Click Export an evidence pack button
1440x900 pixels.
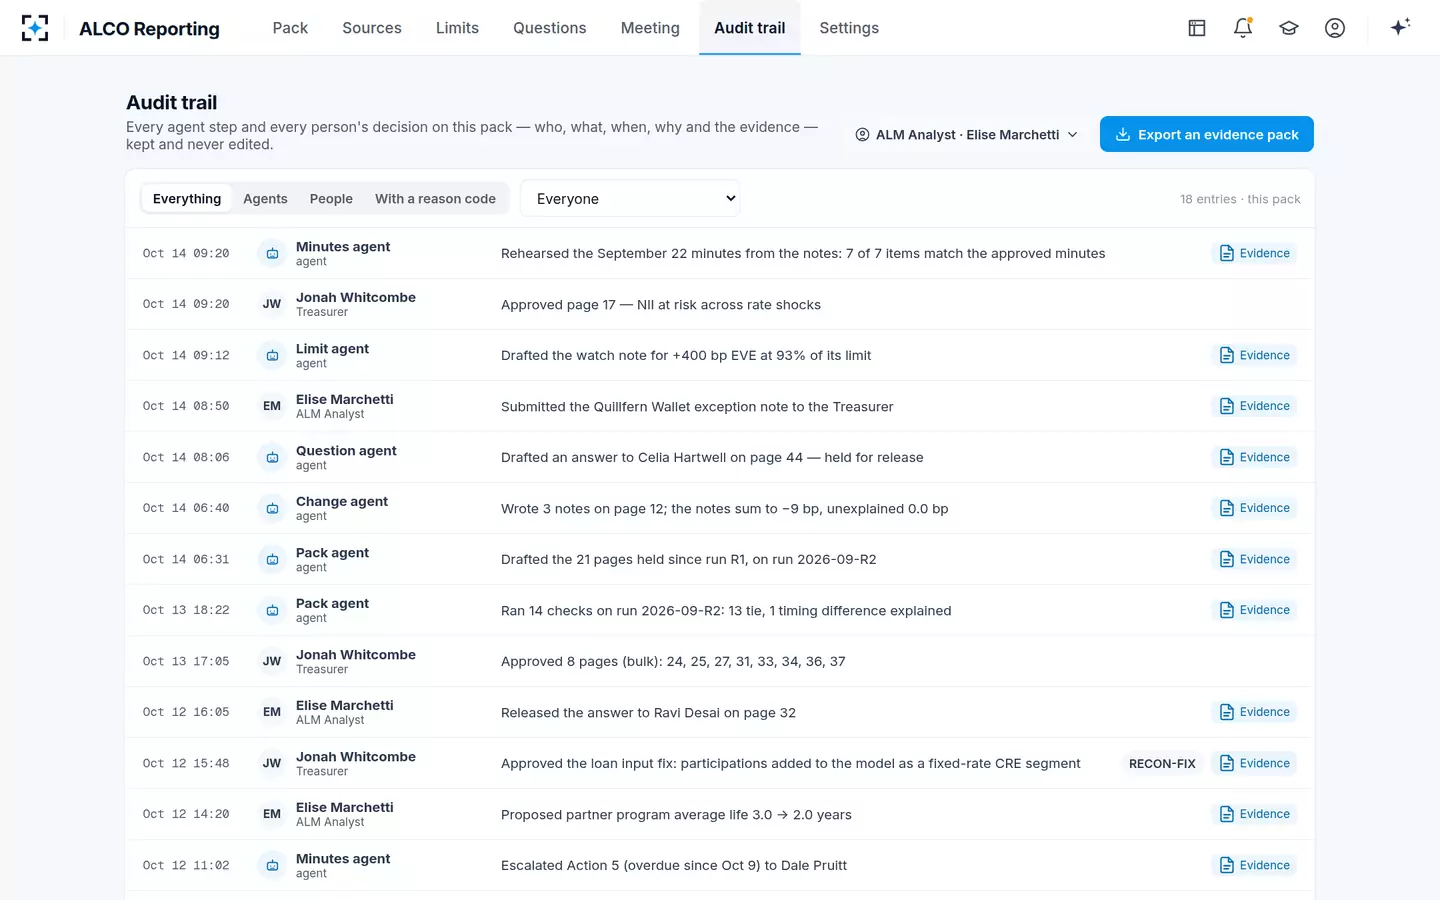pos(1207,135)
